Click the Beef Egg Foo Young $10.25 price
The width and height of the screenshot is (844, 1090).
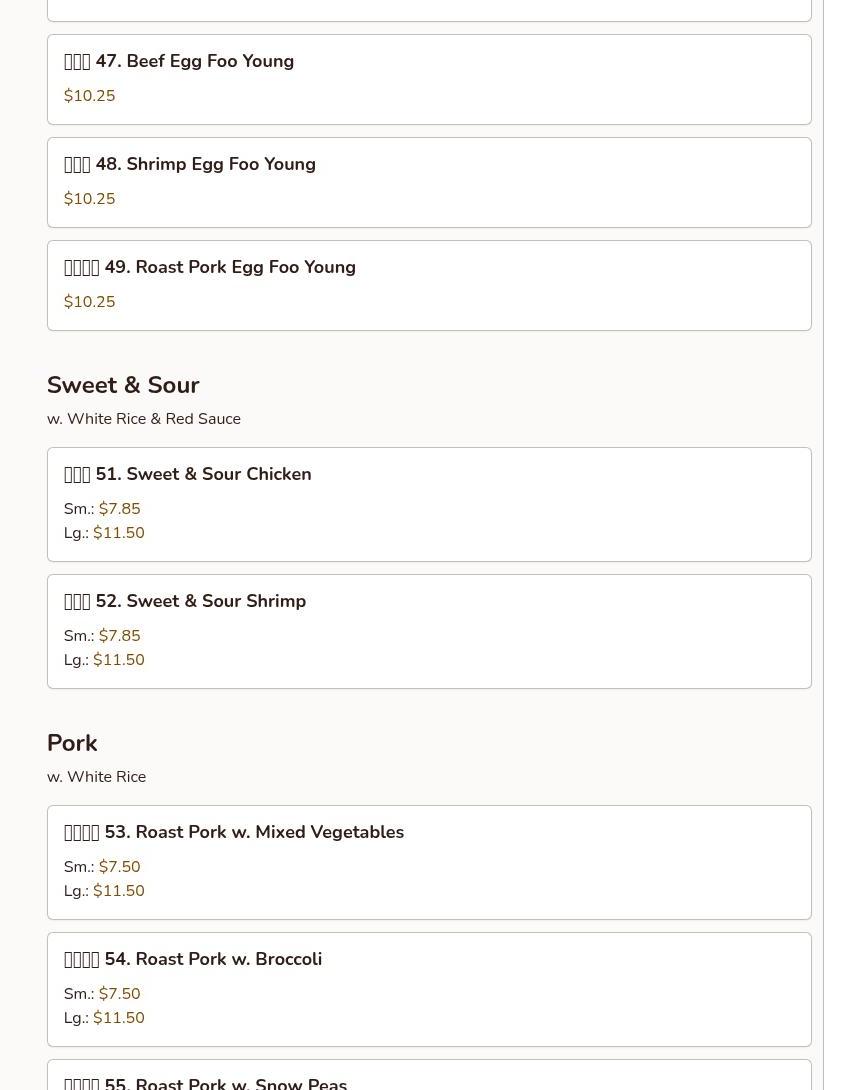pos(90,96)
